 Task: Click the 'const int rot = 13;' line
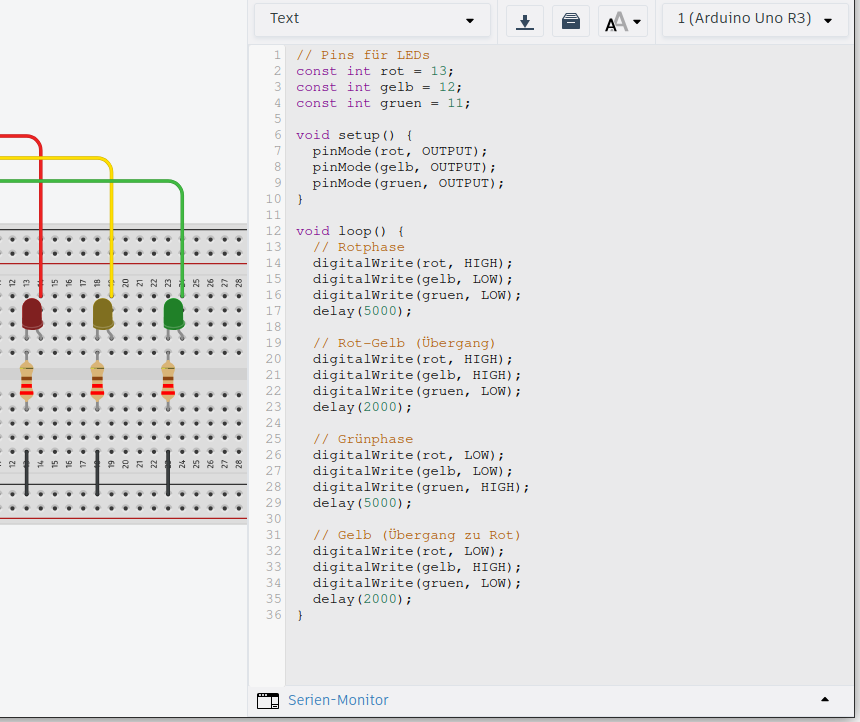(375, 71)
